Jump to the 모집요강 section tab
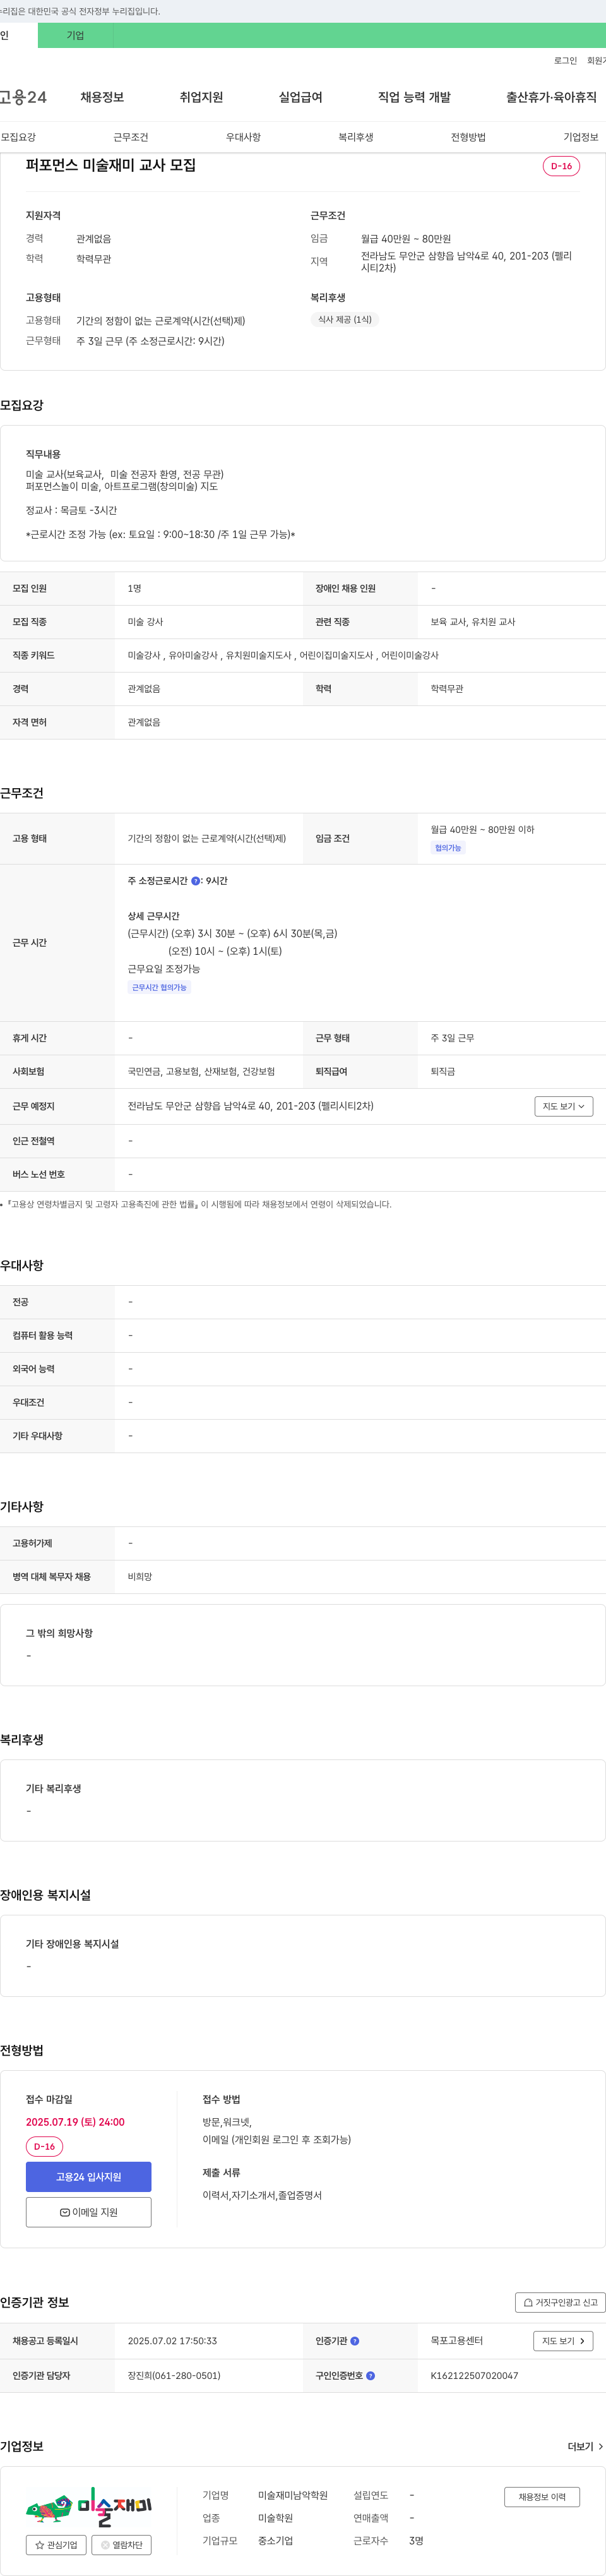Screen dimensions: 606x2576 18,137
